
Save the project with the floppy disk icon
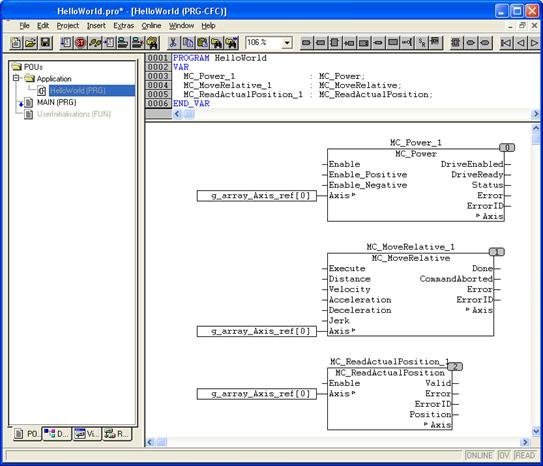pyautogui.click(x=46, y=43)
